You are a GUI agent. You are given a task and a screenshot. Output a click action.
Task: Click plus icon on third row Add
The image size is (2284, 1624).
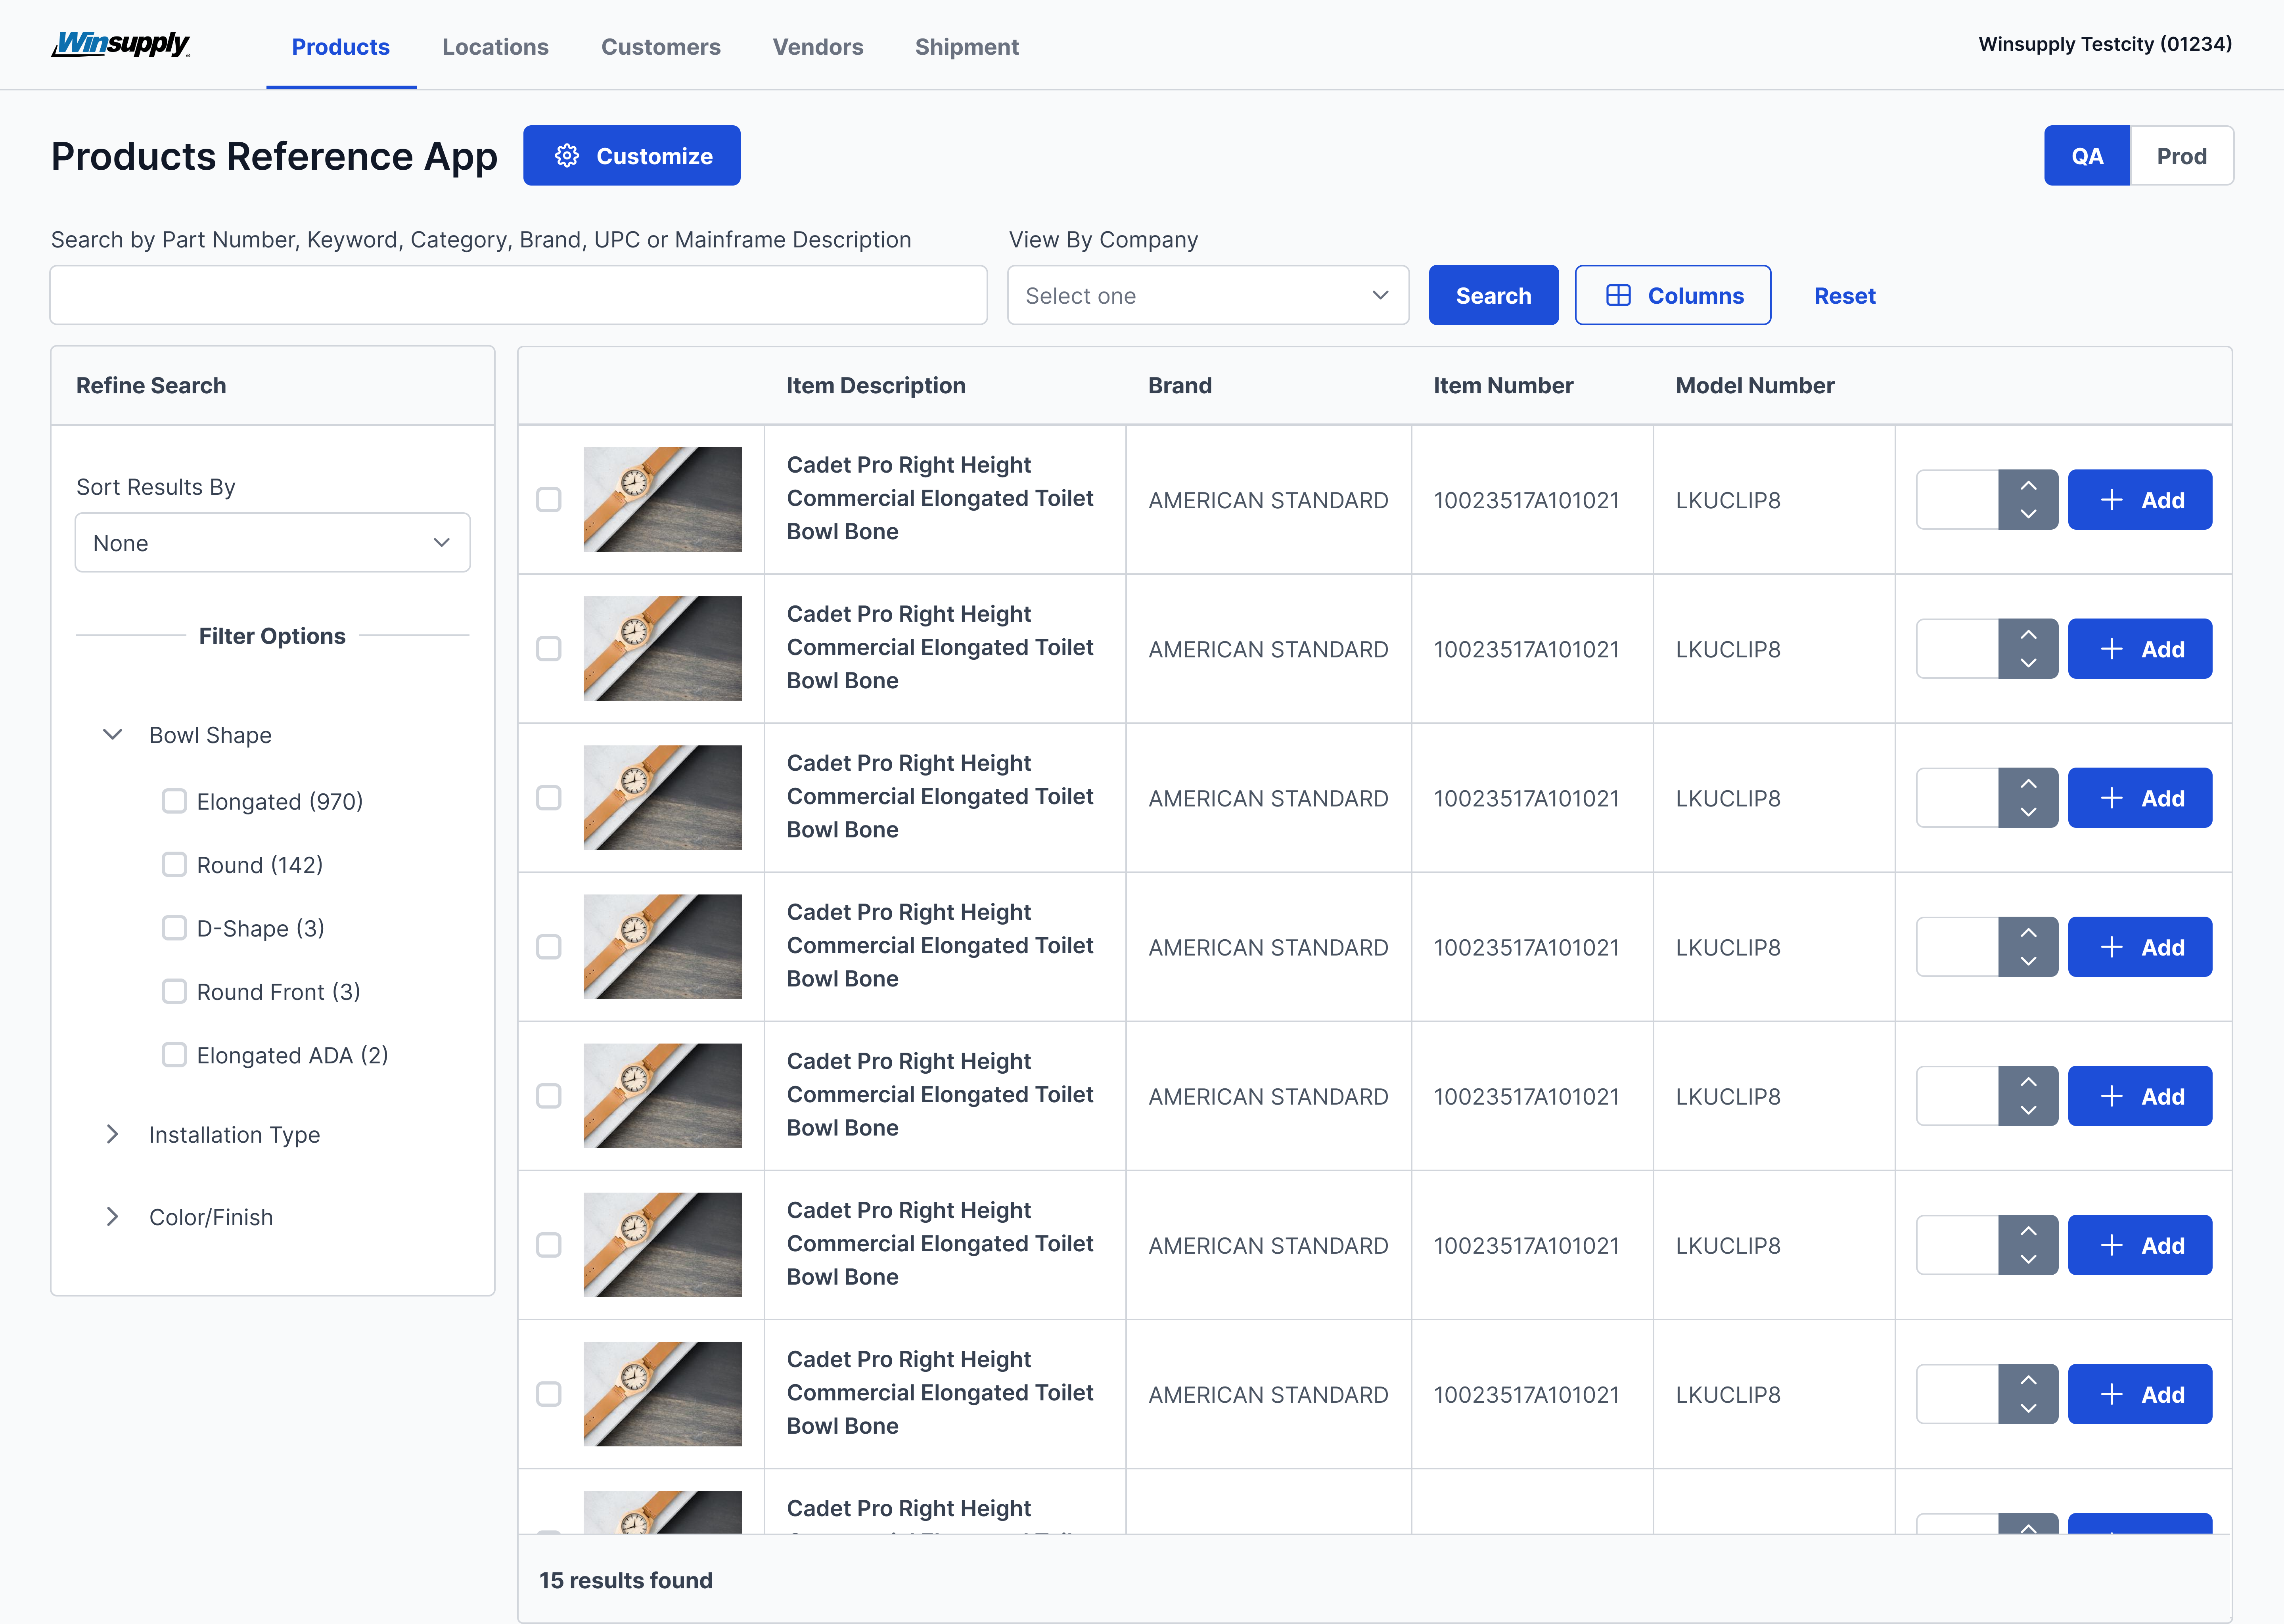(2111, 798)
